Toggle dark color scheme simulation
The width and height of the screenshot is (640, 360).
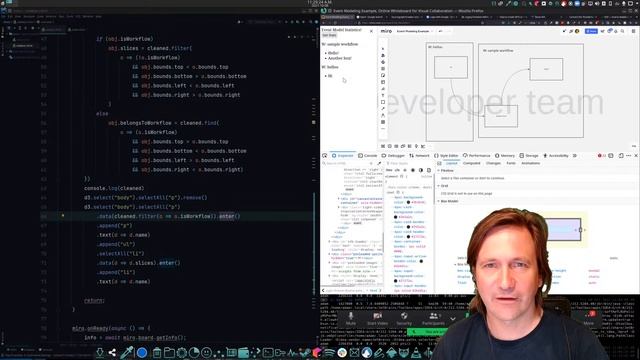(x=421, y=170)
